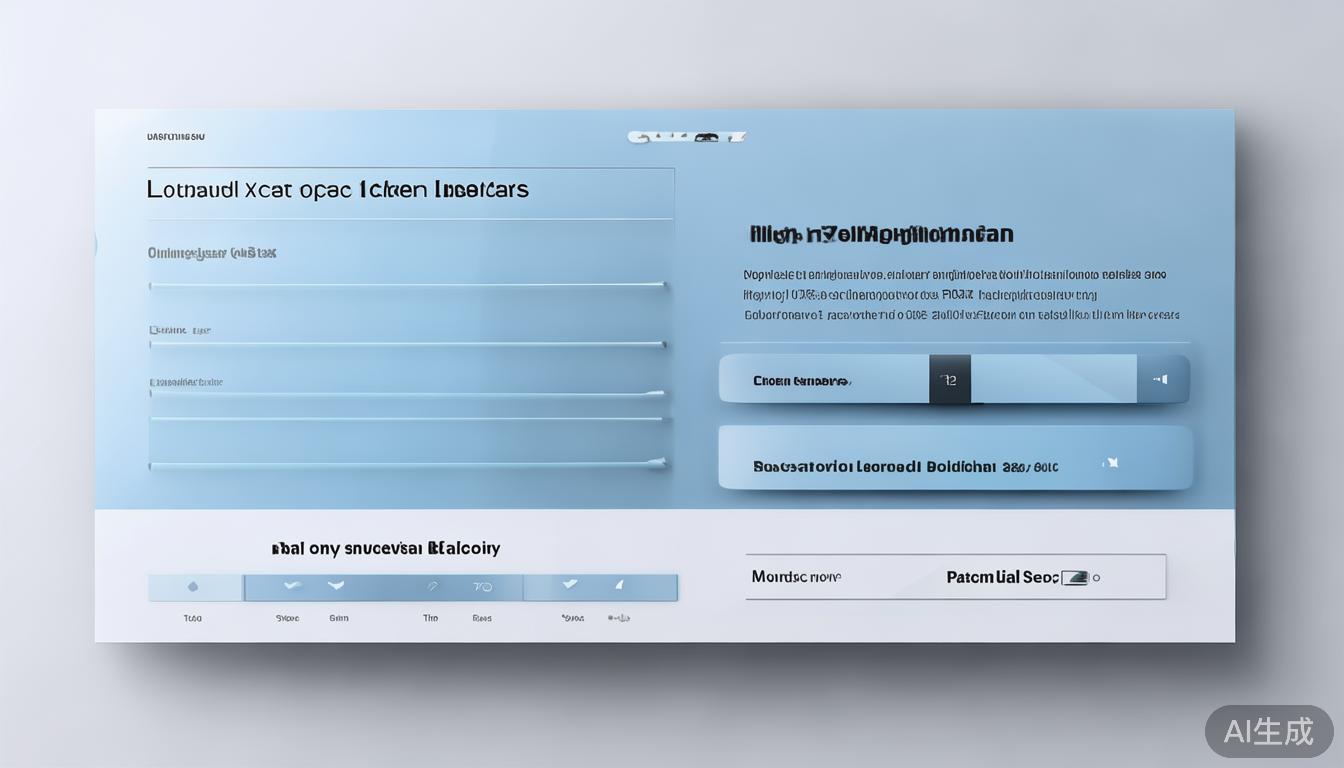The height and width of the screenshot is (768, 1344).
Task: Click the star icon in the 'Boacsatovioi' bar
Action: click(x=1110, y=463)
